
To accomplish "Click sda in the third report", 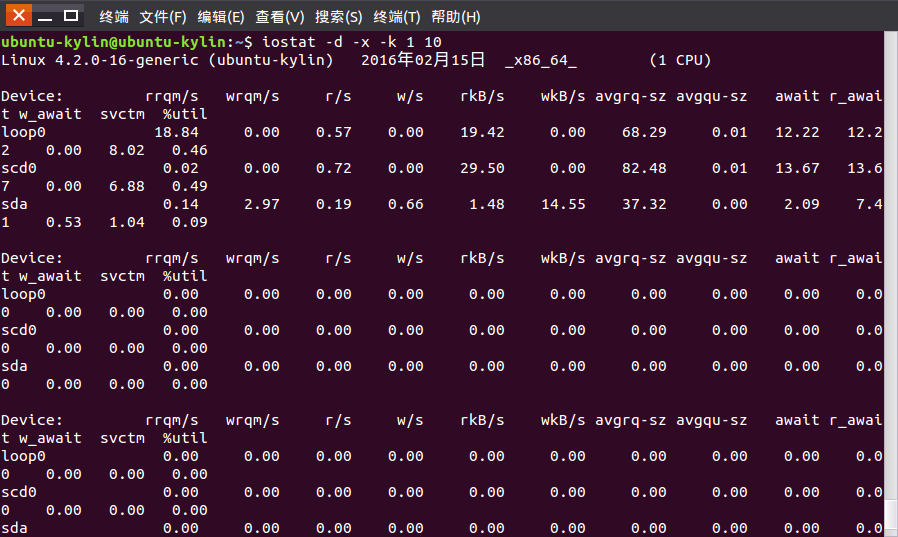I will click(x=14, y=528).
